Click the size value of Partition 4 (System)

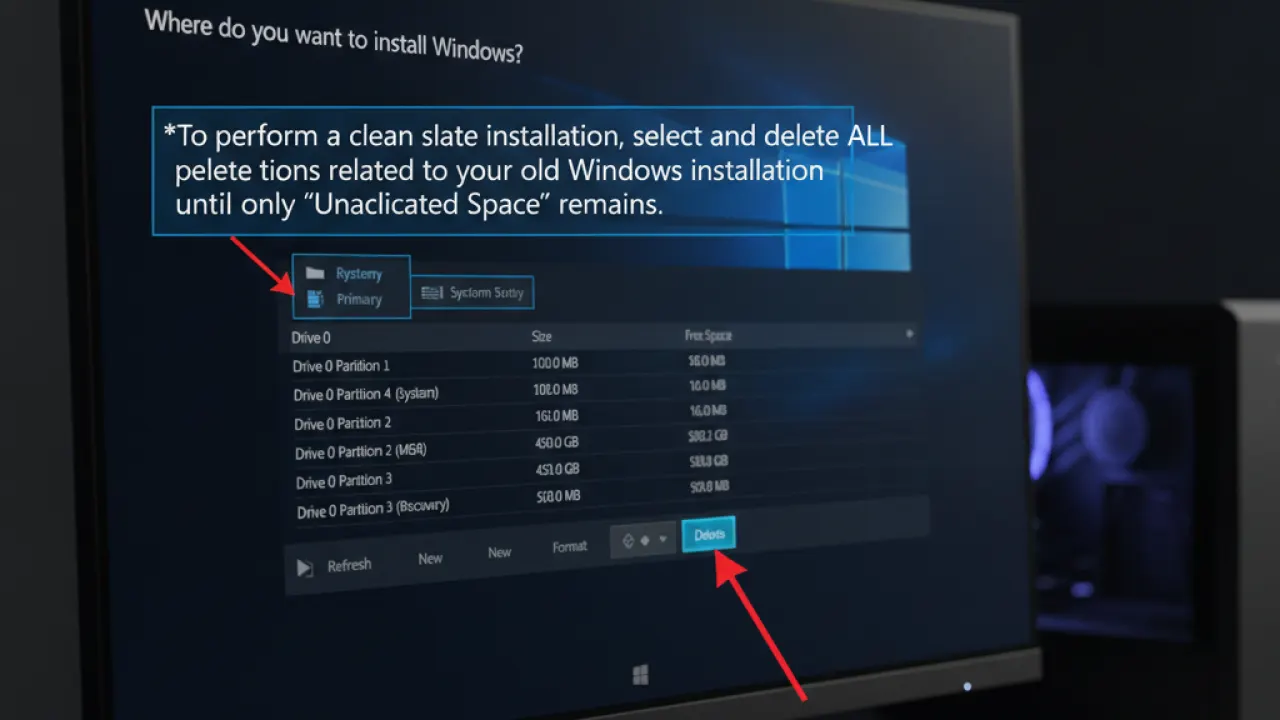[x=555, y=389]
